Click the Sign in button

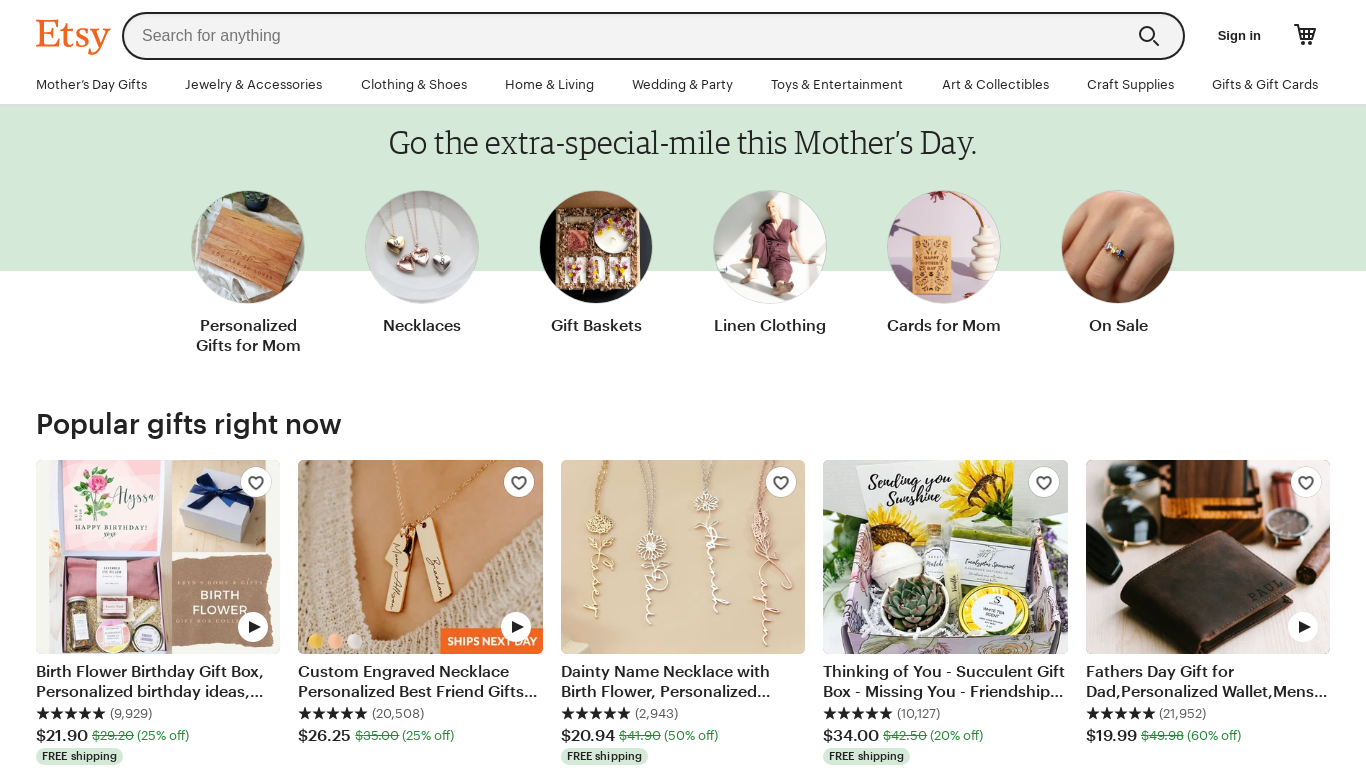click(x=1239, y=36)
